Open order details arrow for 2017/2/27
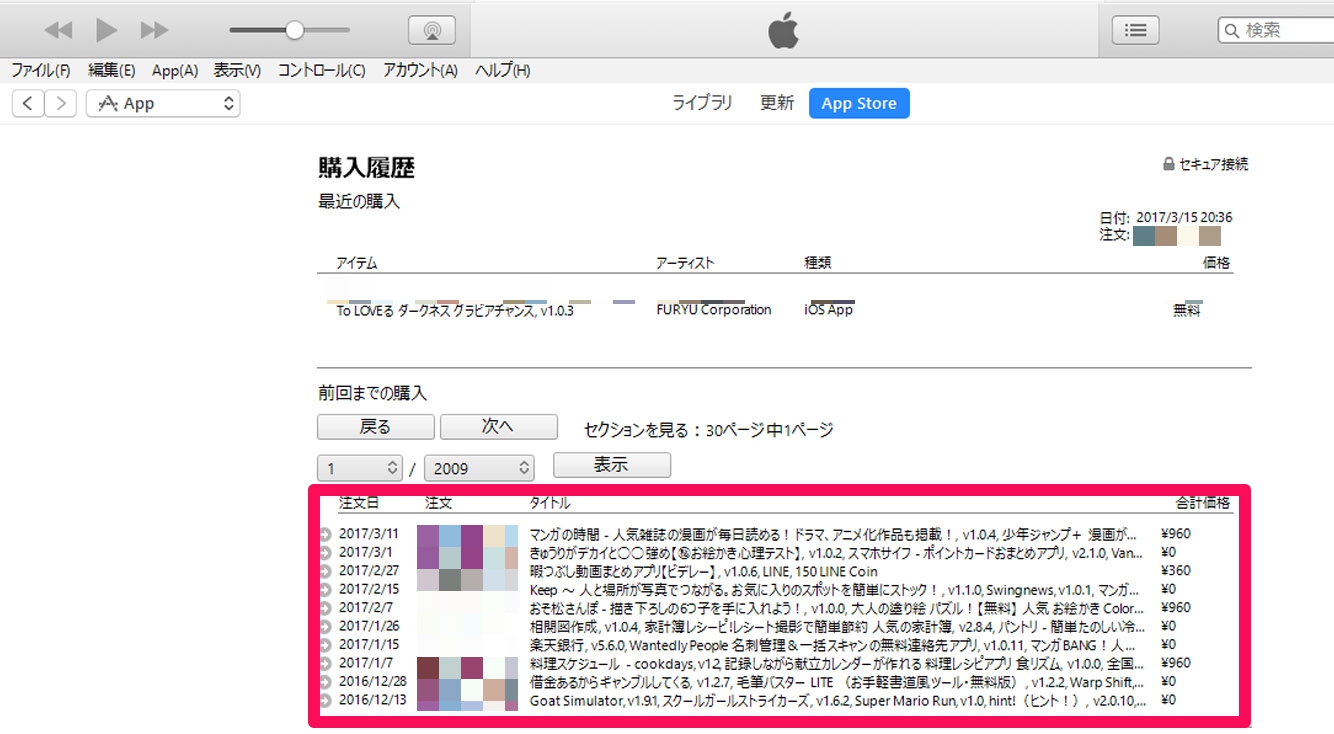This screenshot has width=1334, height=734. point(325,572)
